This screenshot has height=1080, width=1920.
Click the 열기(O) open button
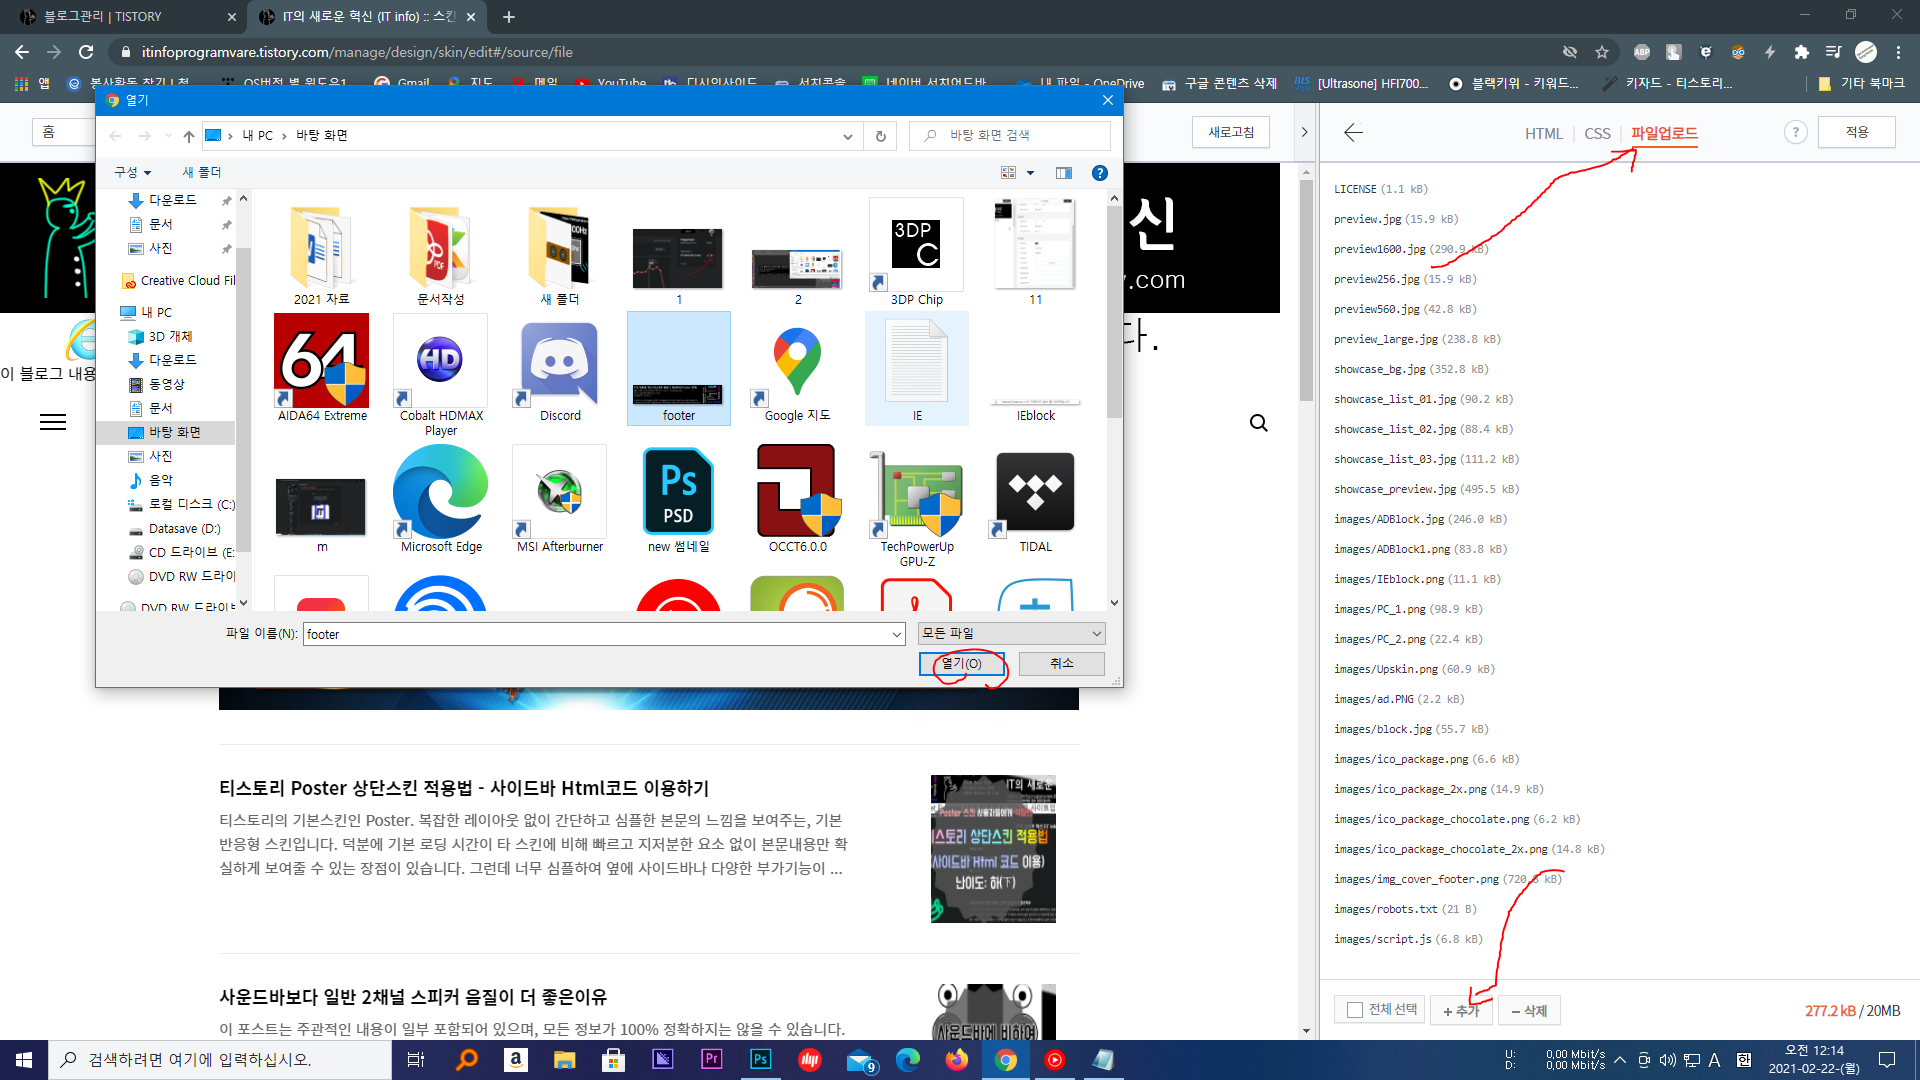tap(961, 663)
